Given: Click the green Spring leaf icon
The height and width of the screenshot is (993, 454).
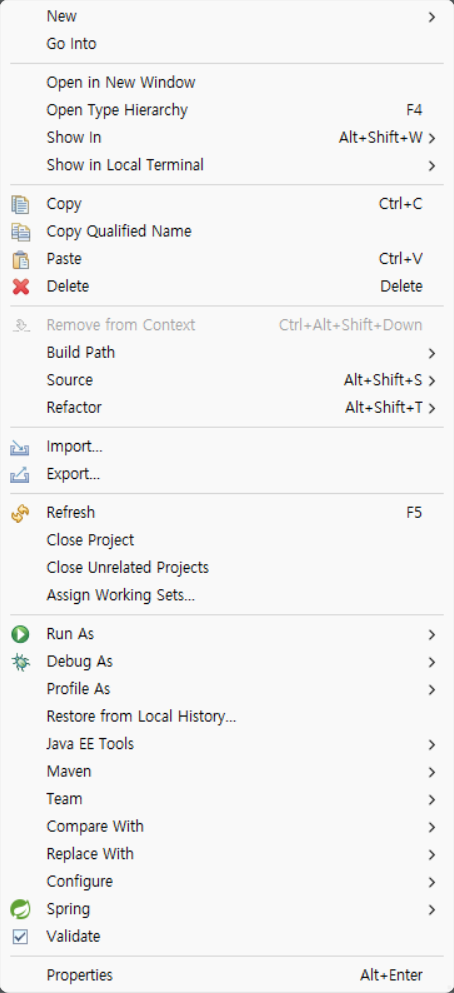Looking at the screenshot, I should (20, 909).
